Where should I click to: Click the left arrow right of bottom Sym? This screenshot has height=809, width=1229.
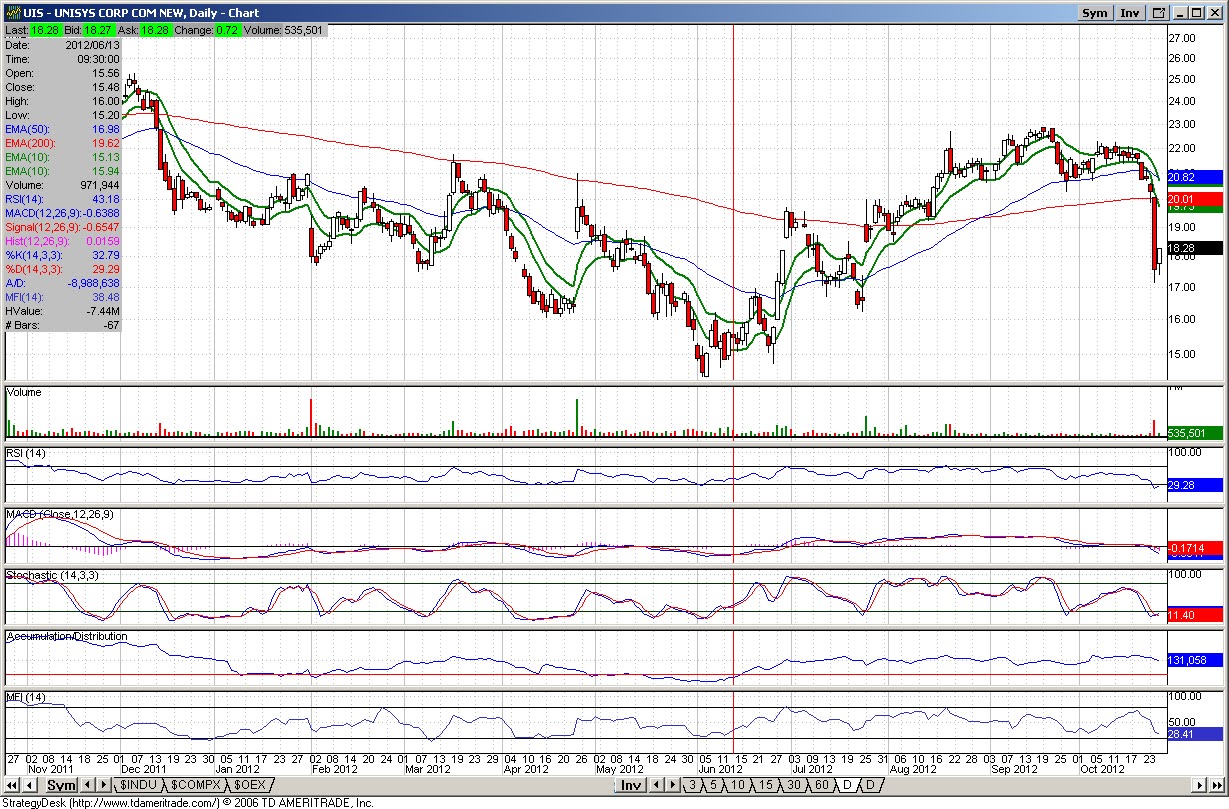click(86, 786)
